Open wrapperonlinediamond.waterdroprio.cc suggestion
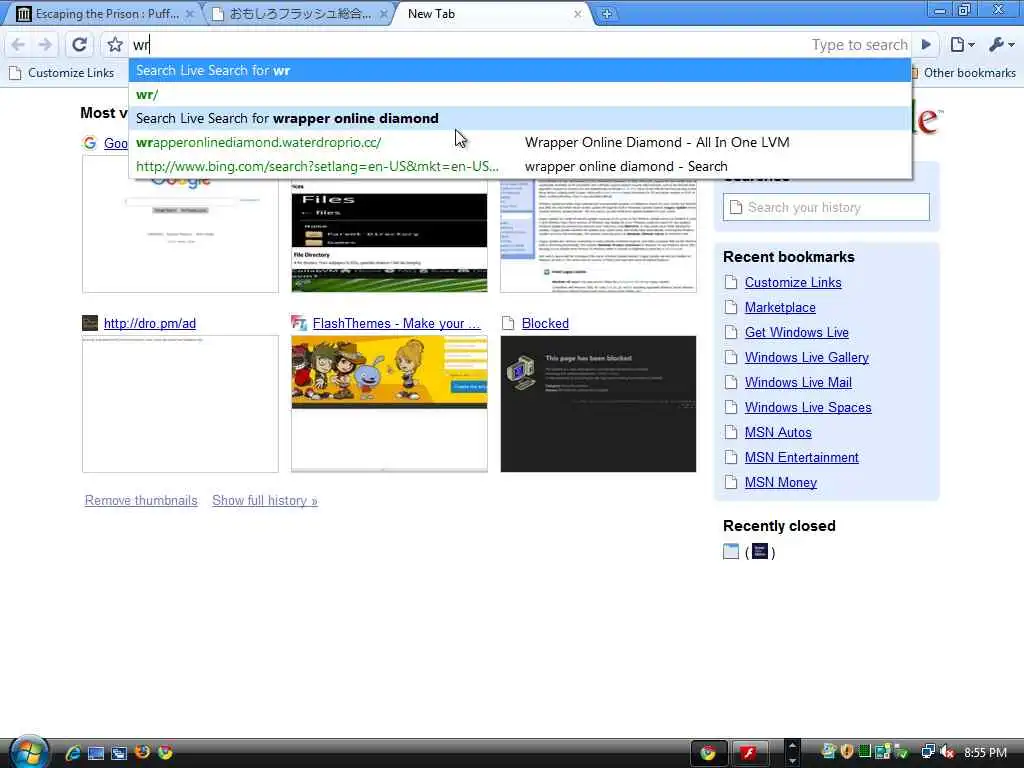Image resolution: width=1024 pixels, height=768 pixels. pos(519,142)
